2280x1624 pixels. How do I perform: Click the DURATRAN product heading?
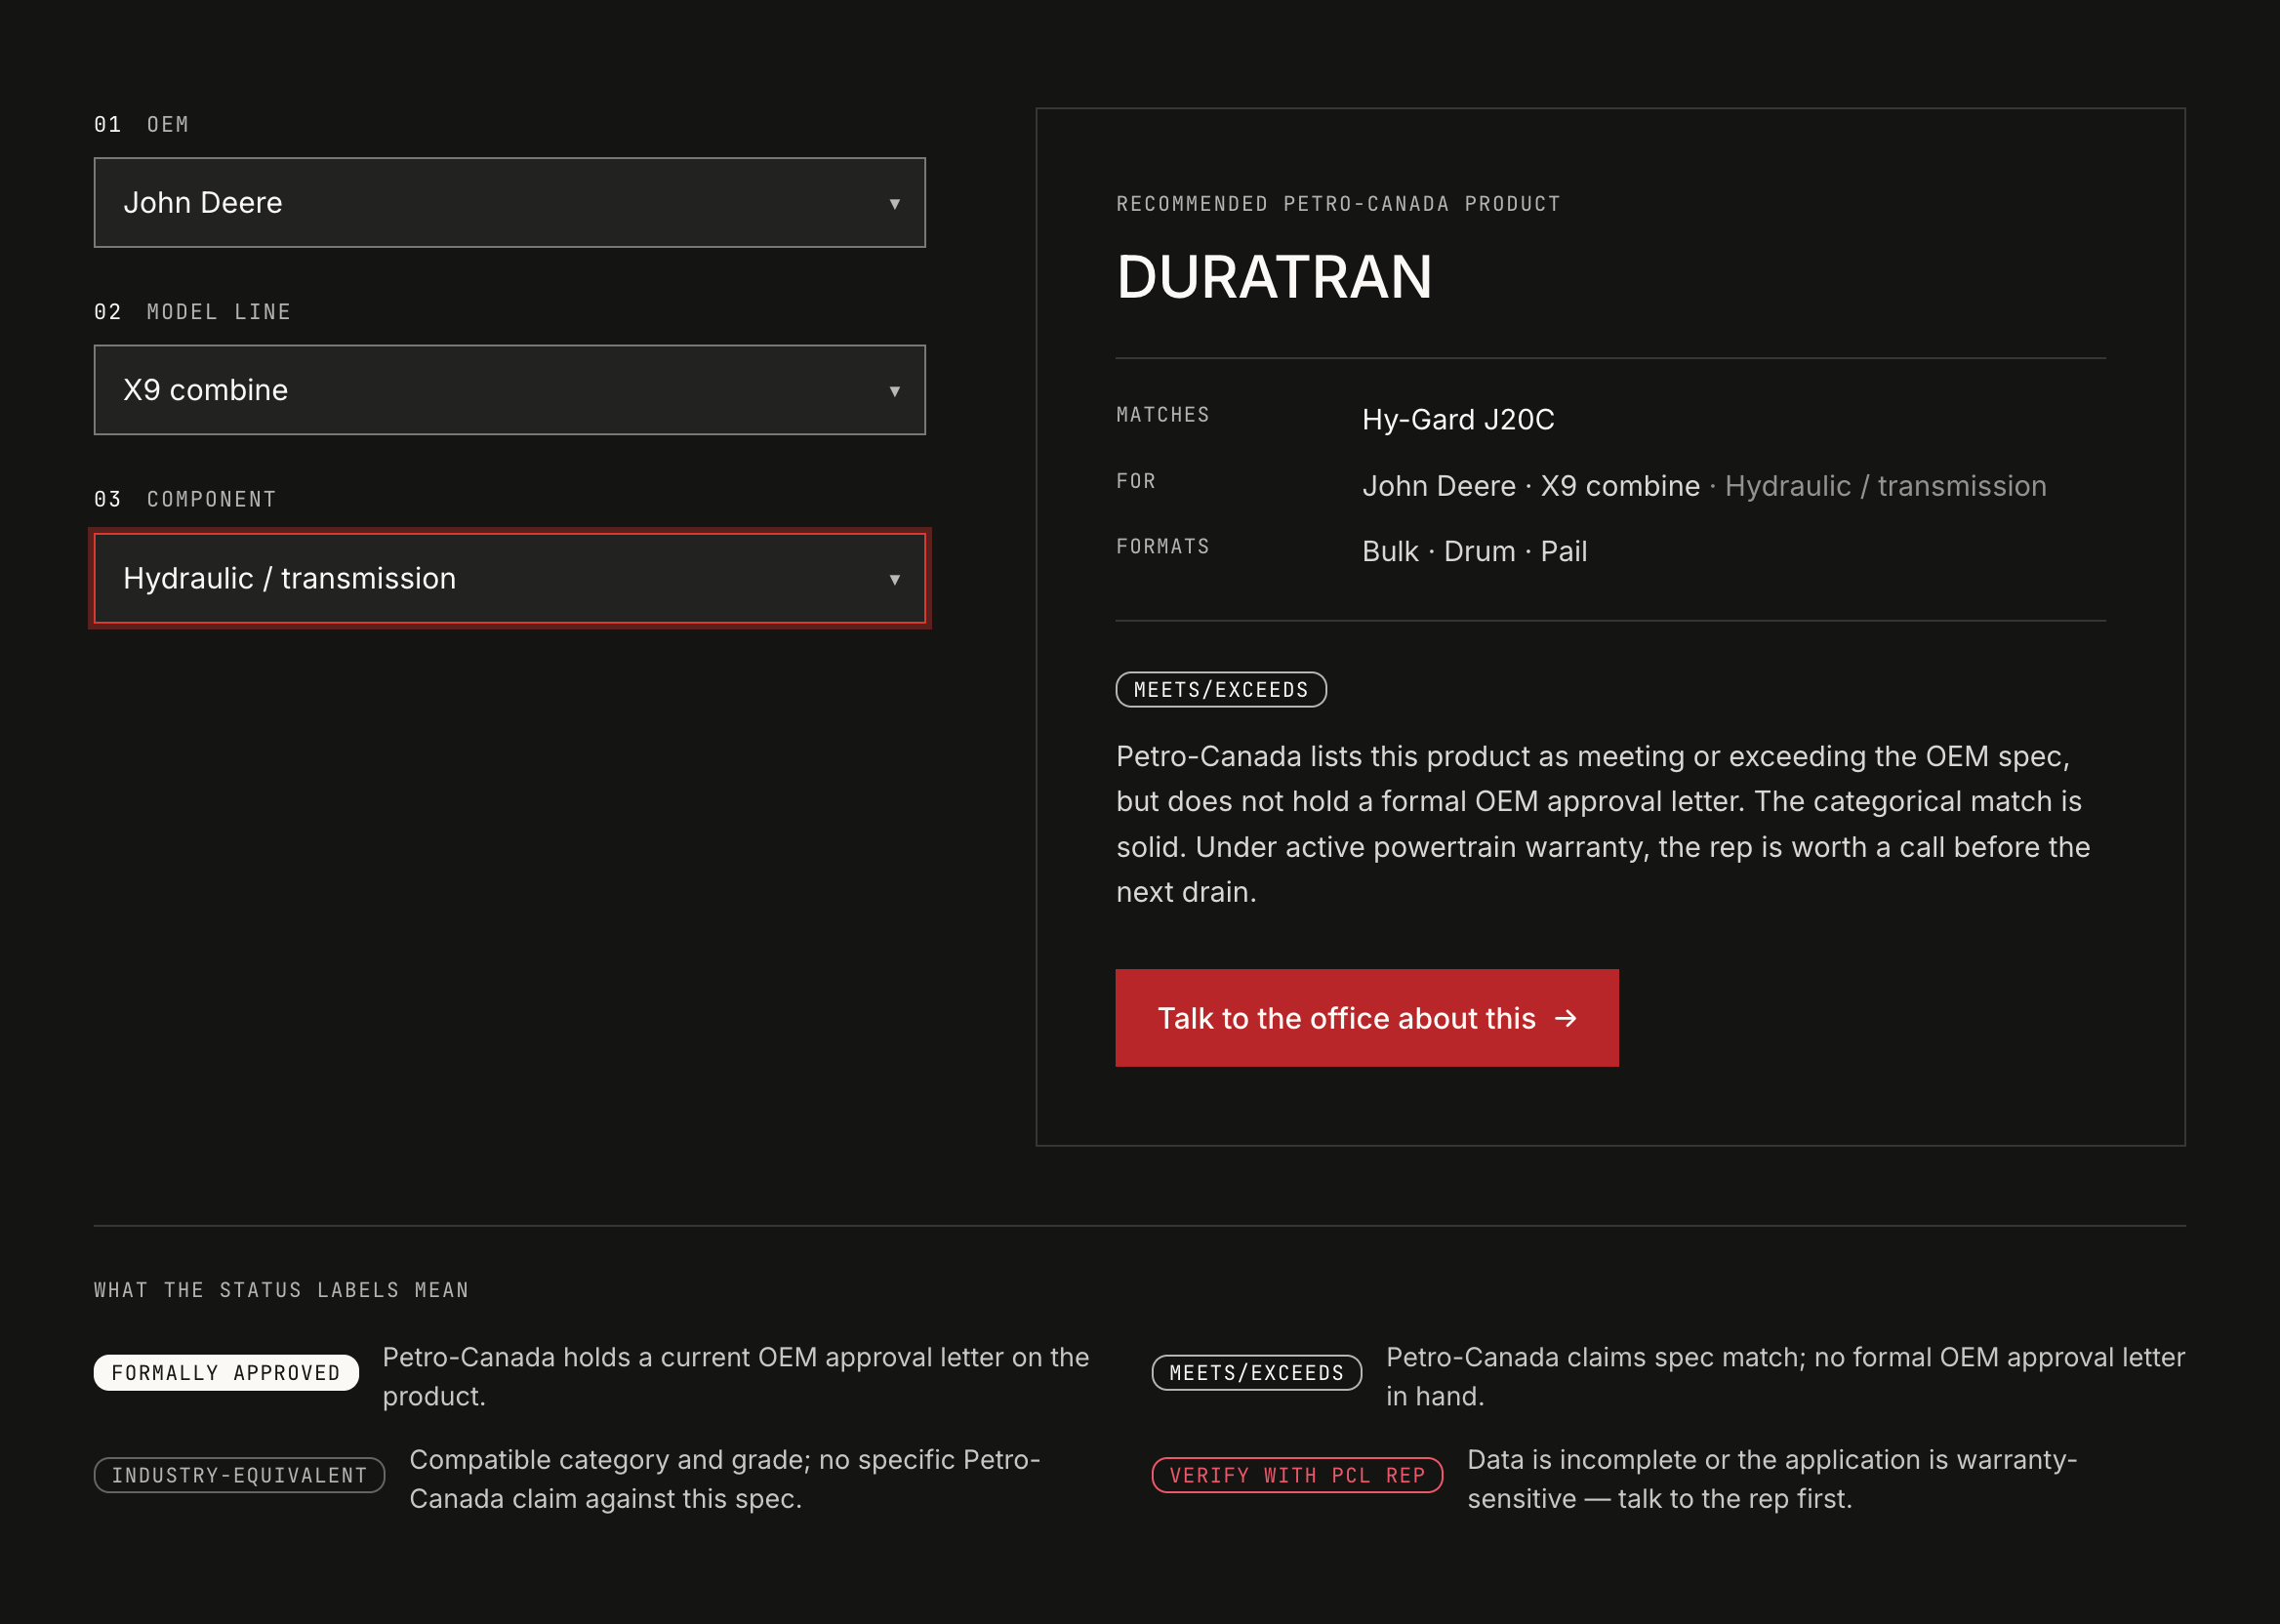tap(1274, 277)
